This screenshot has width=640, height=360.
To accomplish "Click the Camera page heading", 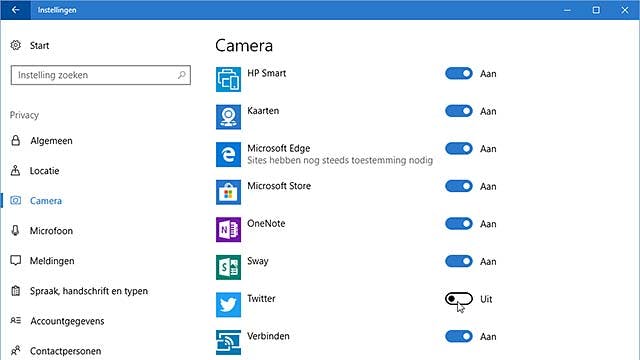I will pos(244,45).
